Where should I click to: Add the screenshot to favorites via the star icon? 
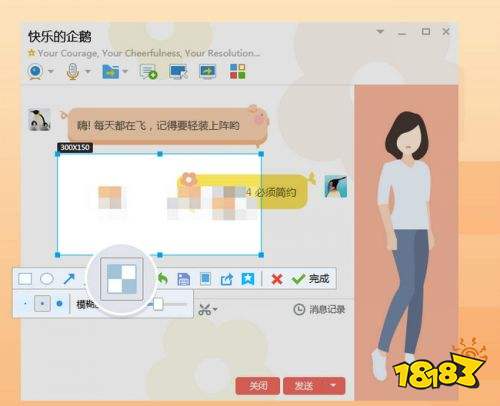pyautogui.click(x=248, y=279)
